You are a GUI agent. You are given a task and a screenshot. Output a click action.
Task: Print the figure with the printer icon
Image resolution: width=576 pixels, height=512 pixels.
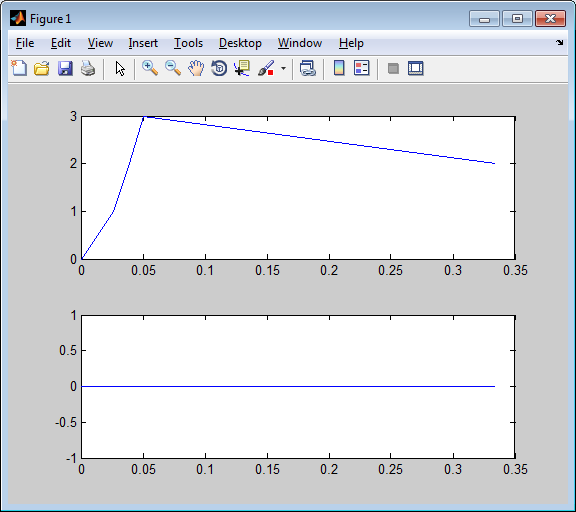pos(88,68)
